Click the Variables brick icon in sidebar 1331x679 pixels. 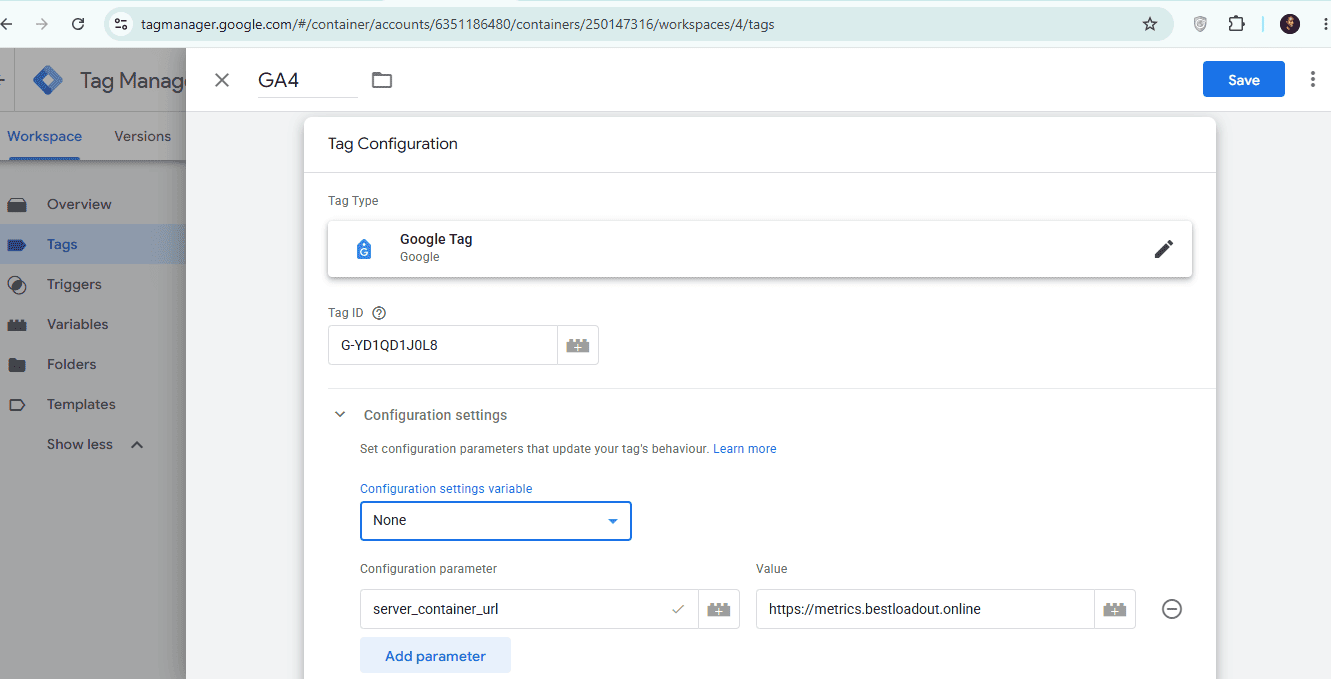pyautogui.click(x=17, y=325)
